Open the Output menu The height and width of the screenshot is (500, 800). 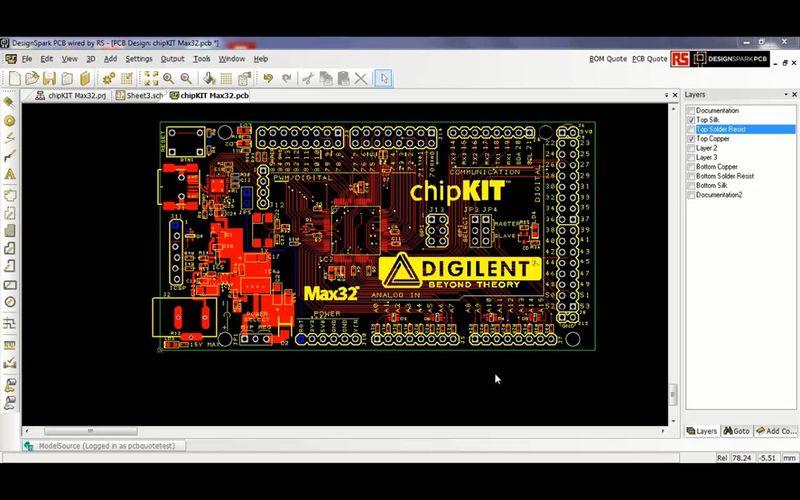point(172,59)
